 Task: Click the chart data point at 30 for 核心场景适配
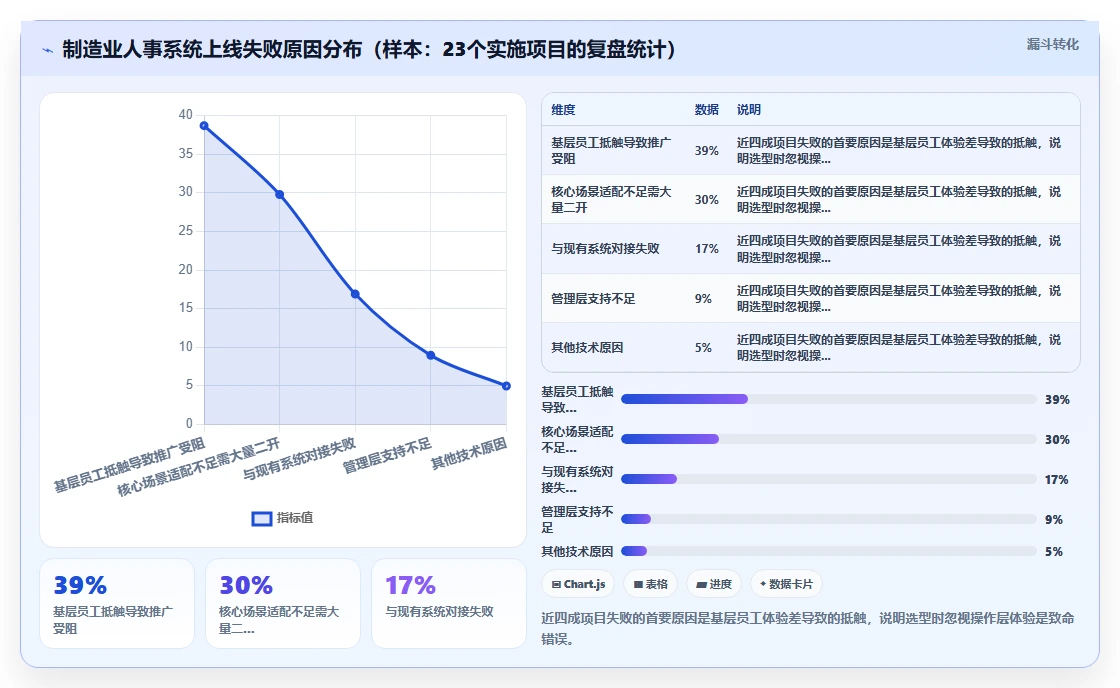click(279, 194)
